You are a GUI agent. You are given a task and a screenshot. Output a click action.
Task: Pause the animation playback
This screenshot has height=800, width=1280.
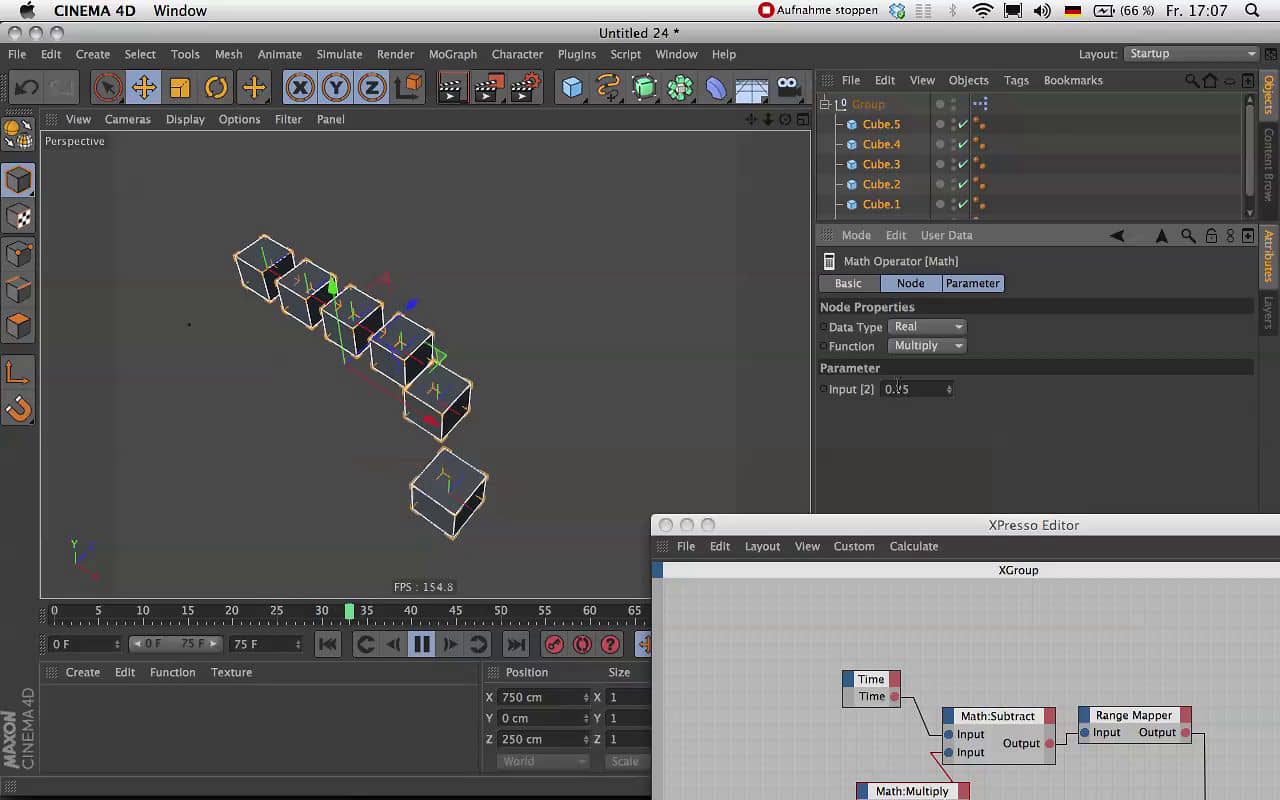pyautogui.click(x=422, y=644)
